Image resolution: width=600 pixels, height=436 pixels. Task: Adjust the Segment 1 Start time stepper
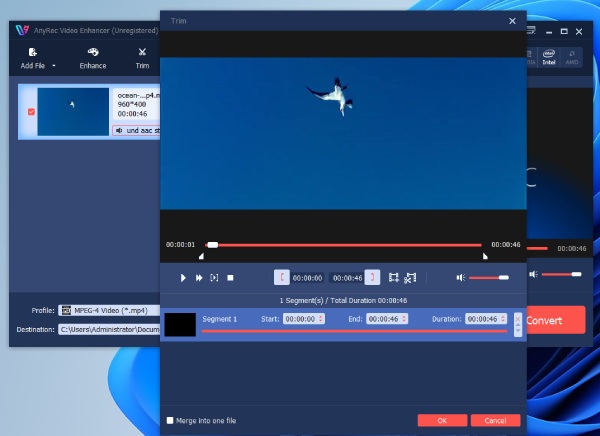coord(321,318)
